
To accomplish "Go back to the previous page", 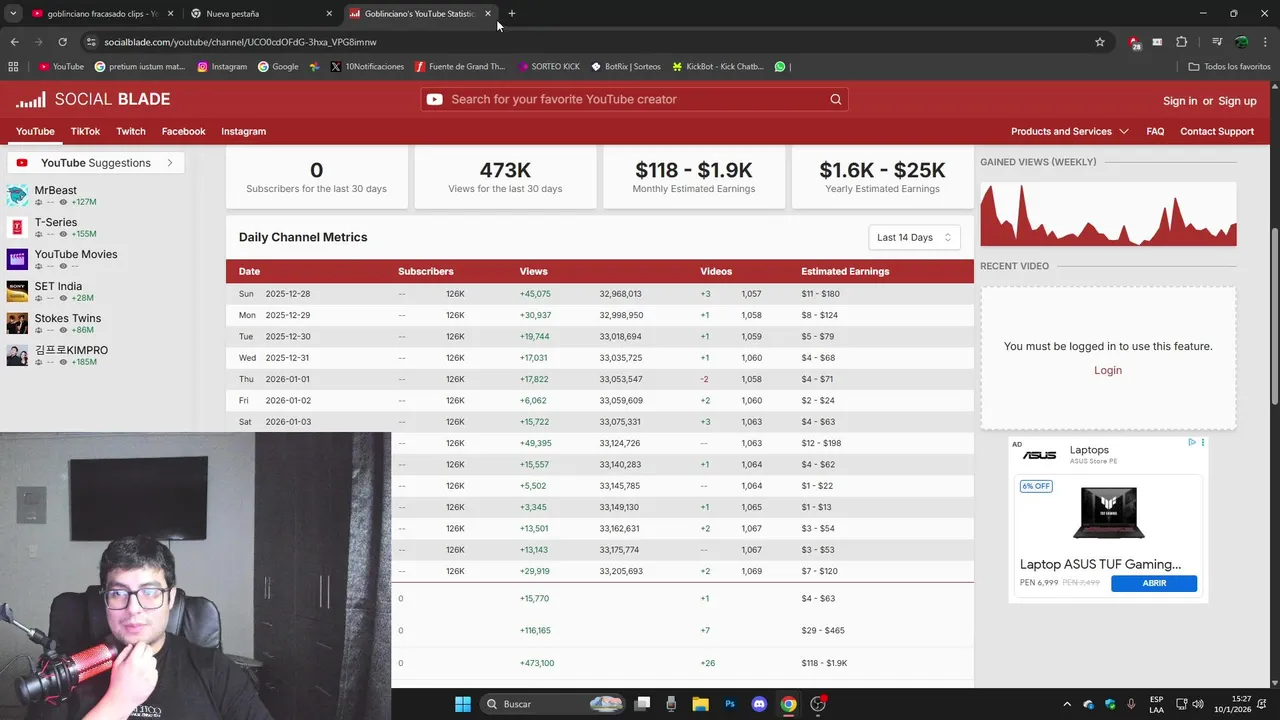I will (14, 42).
